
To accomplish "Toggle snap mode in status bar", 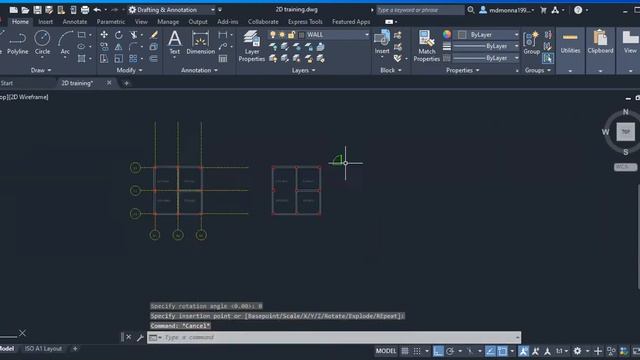I will (x=417, y=351).
